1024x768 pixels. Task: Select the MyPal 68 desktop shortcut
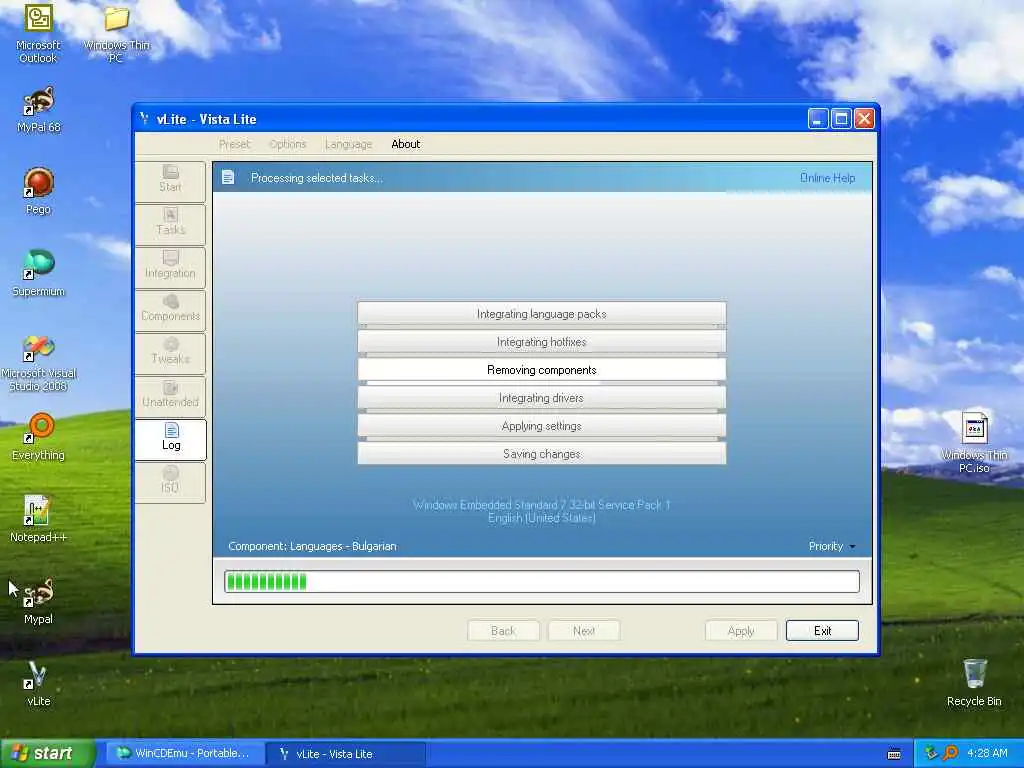pyautogui.click(x=39, y=110)
